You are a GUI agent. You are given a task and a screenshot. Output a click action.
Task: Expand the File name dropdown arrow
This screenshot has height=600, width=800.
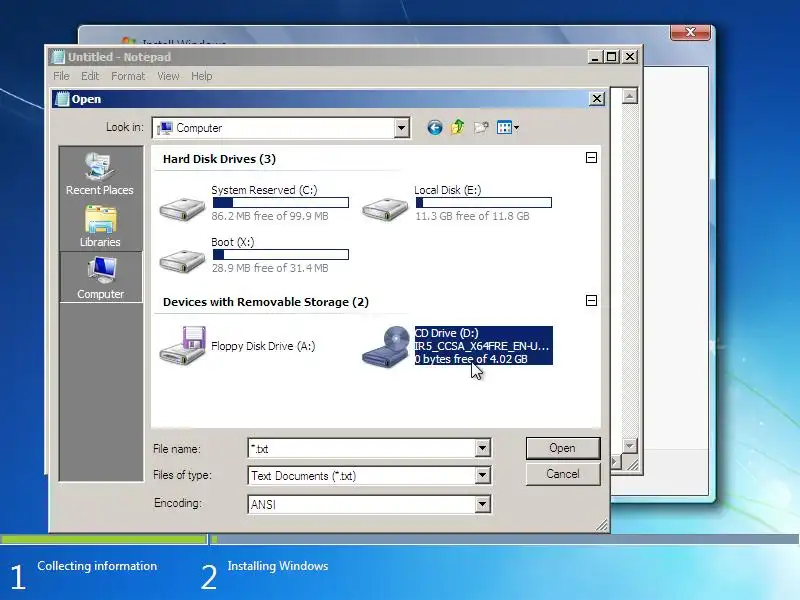click(482, 448)
